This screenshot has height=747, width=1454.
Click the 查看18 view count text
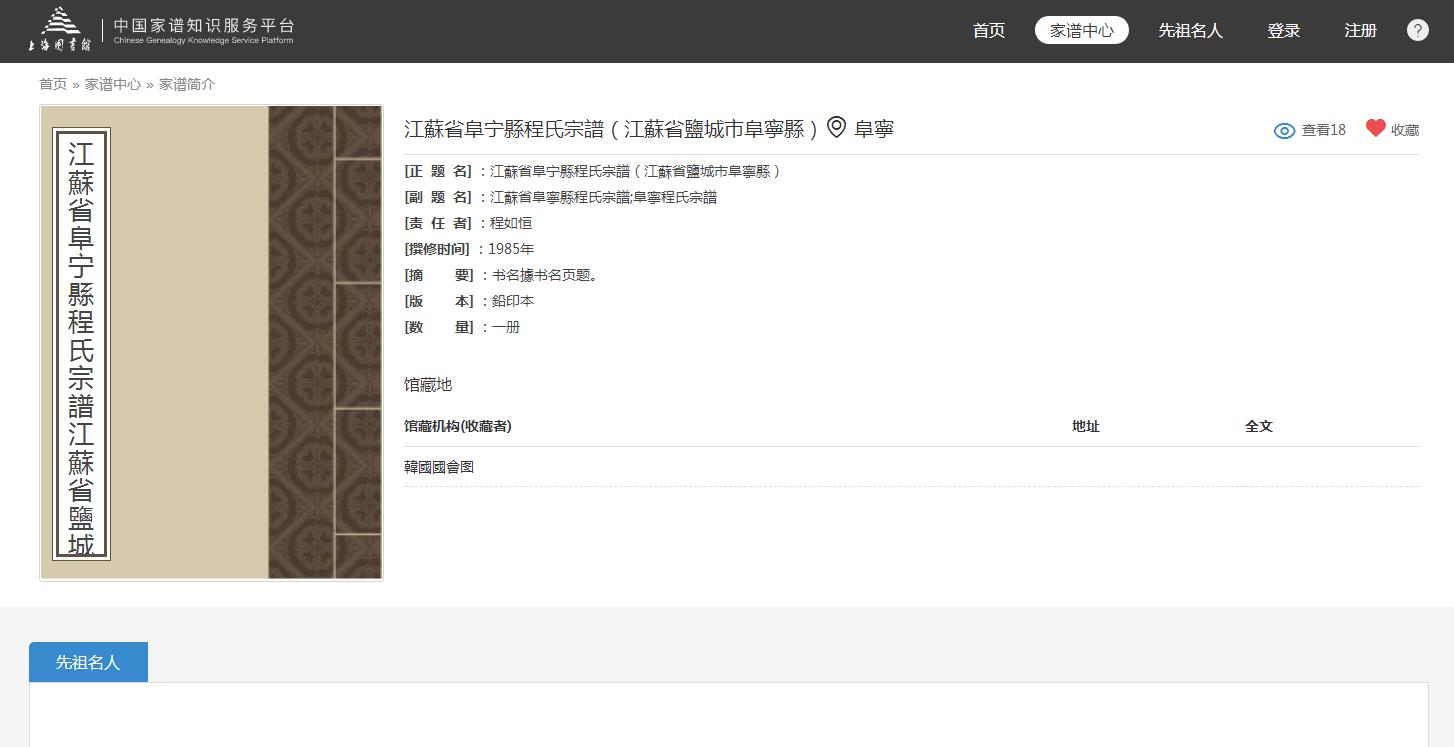1323,130
